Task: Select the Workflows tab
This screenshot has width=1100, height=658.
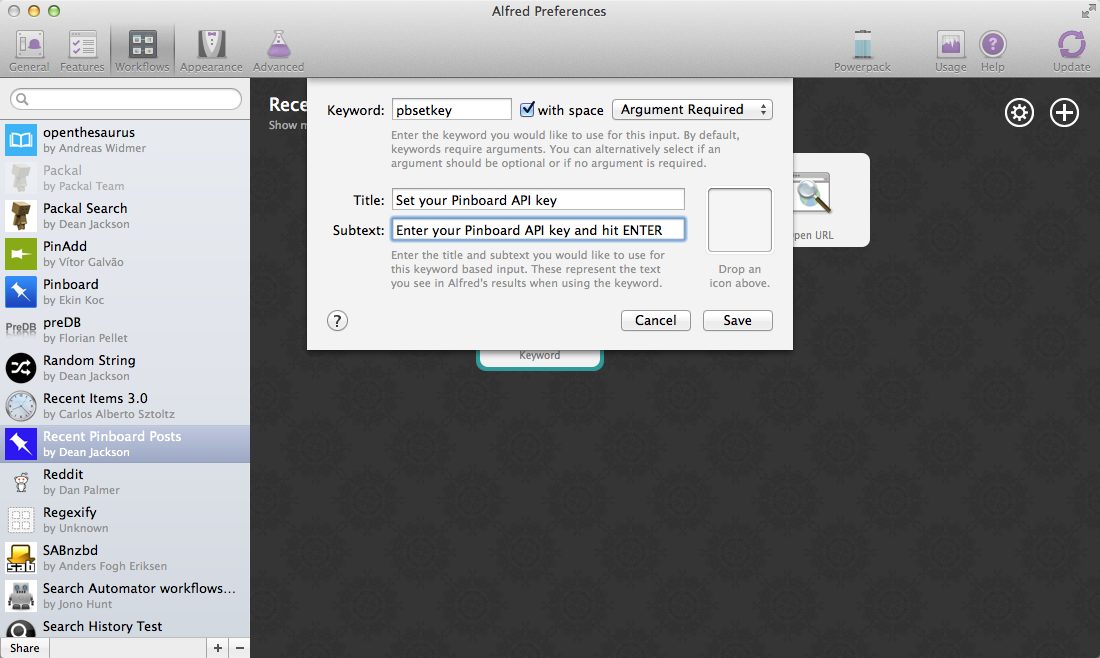Action: point(142,51)
